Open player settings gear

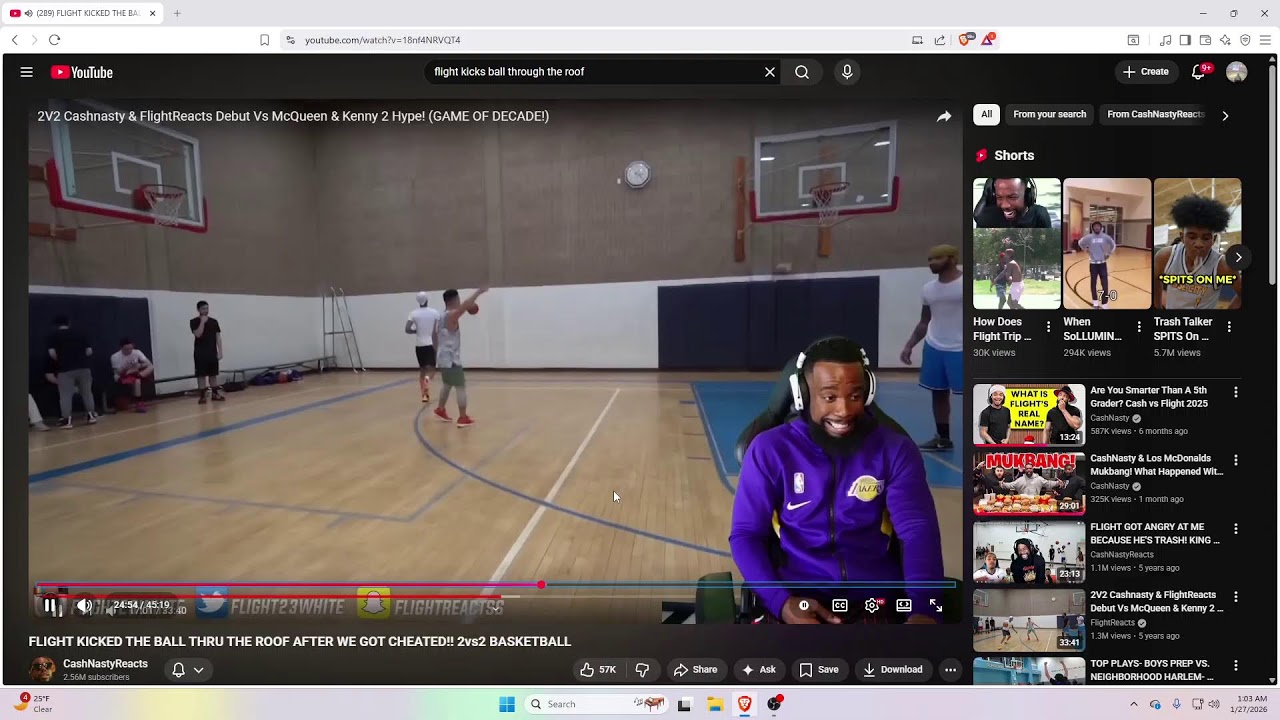(872, 605)
